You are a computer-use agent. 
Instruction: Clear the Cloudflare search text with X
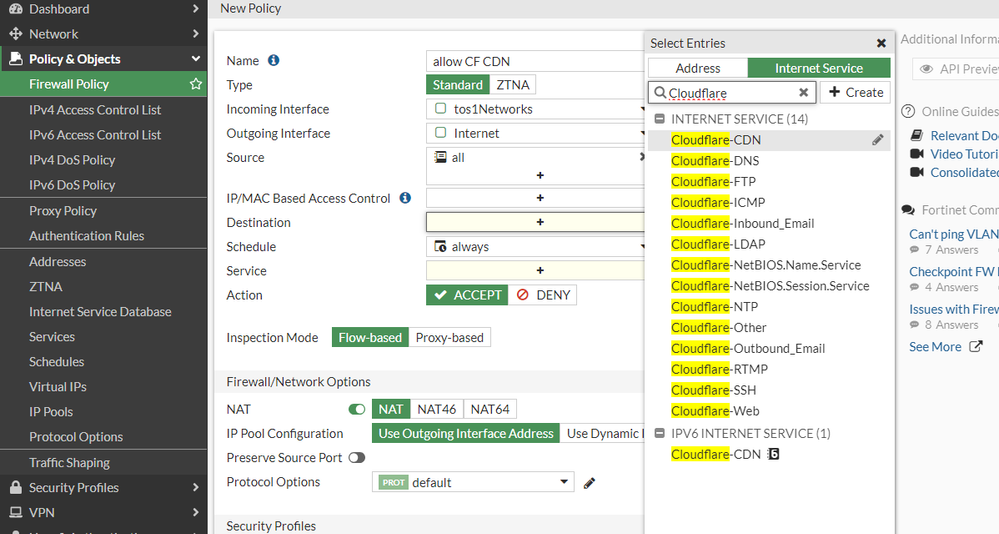point(803,93)
